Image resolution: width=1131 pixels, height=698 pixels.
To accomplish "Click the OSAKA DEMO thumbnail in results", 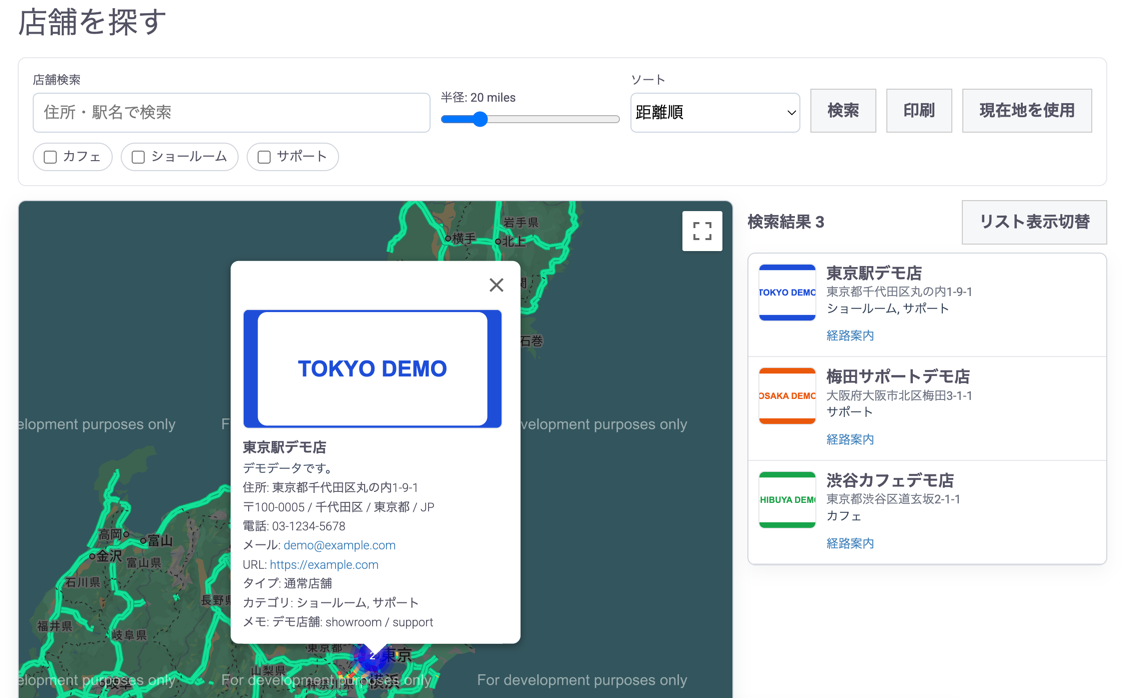I will [x=787, y=396].
